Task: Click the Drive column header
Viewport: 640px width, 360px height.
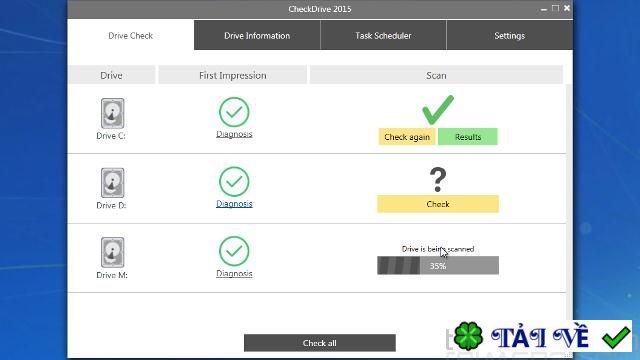Action: (x=111, y=75)
